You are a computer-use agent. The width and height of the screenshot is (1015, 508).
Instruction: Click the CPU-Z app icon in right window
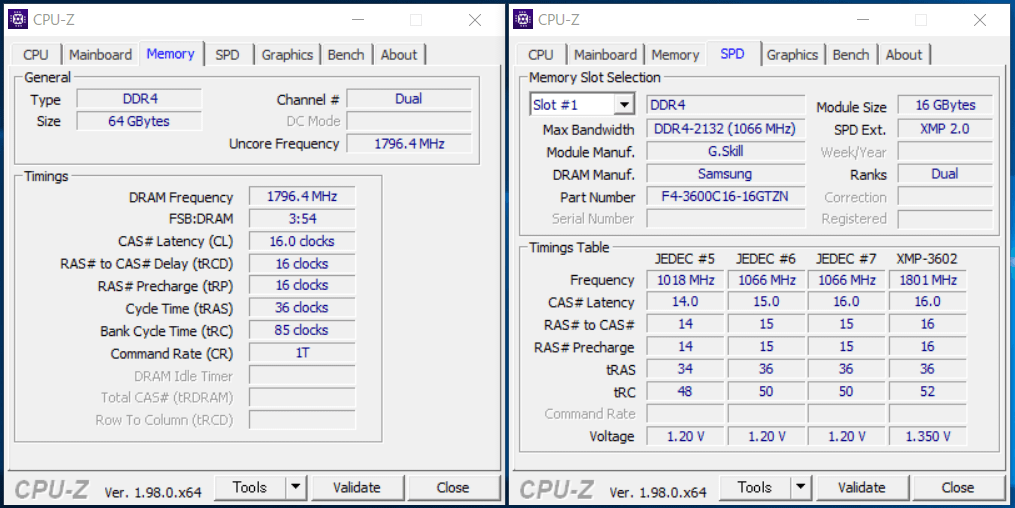point(523,19)
